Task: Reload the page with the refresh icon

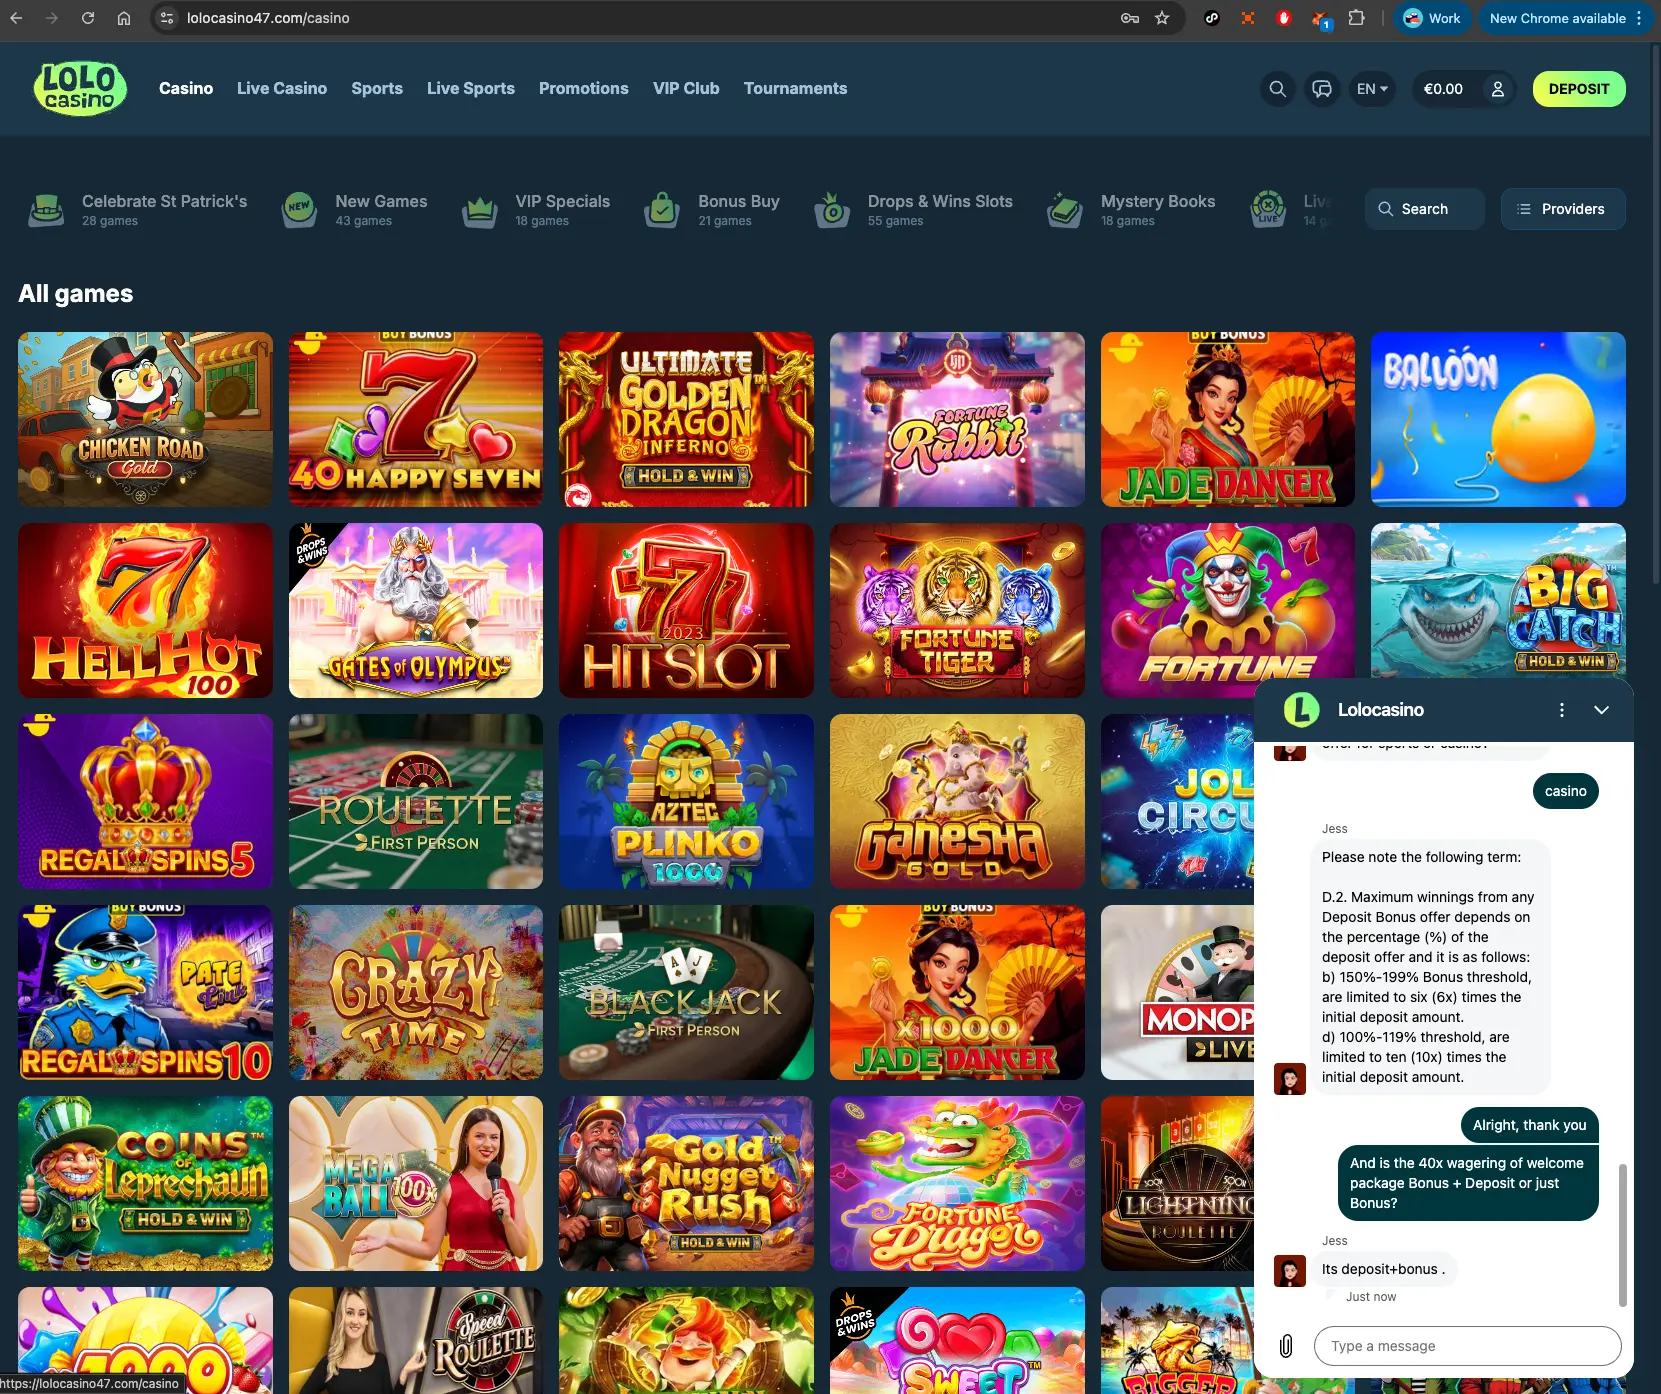Action: (88, 18)
